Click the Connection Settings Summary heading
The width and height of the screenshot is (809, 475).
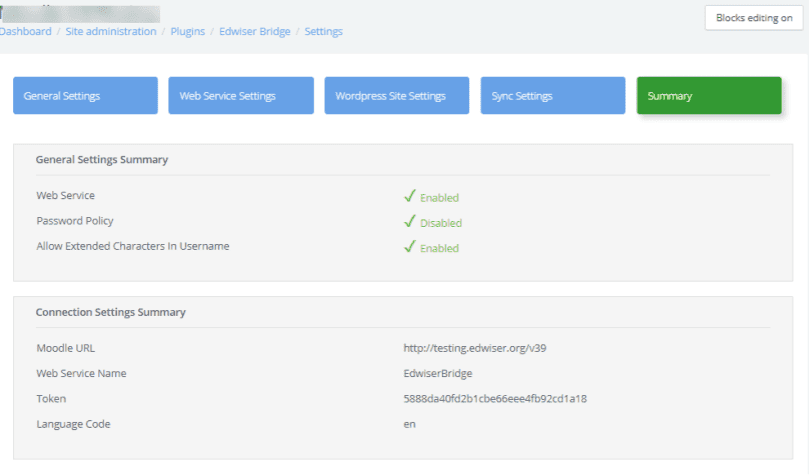tap(110, 312)
